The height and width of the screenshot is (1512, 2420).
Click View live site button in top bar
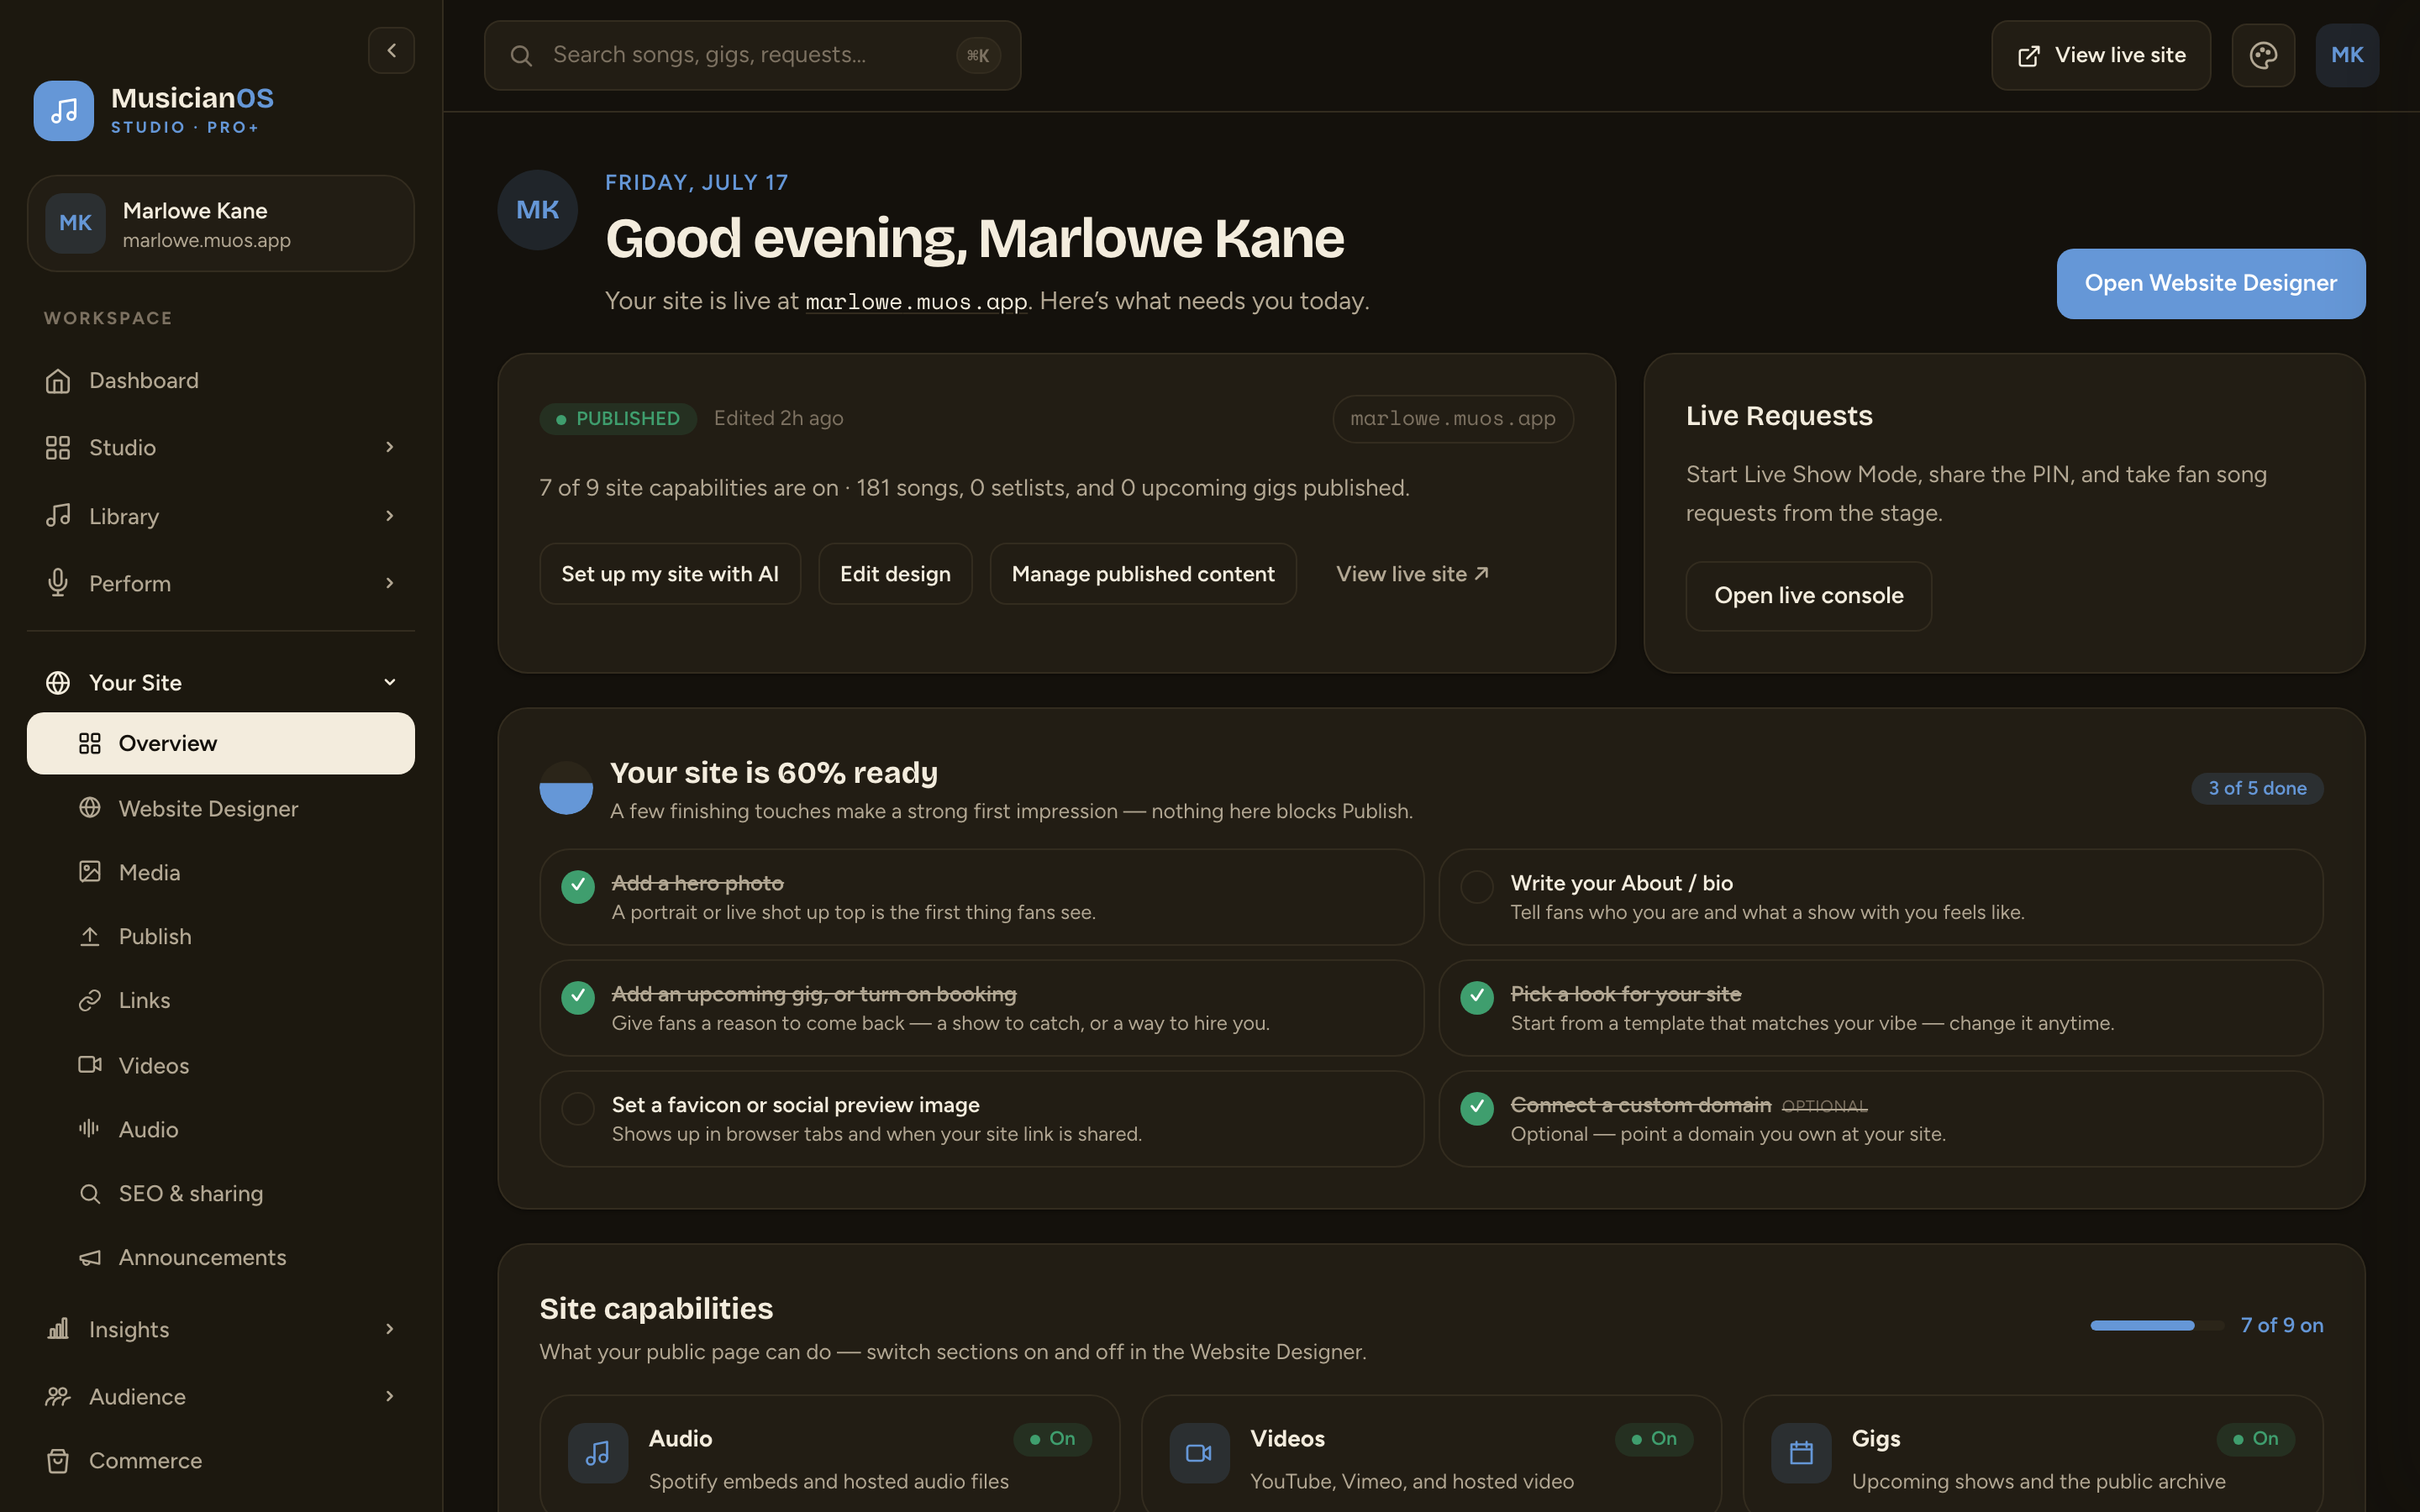coord(2100,56)
